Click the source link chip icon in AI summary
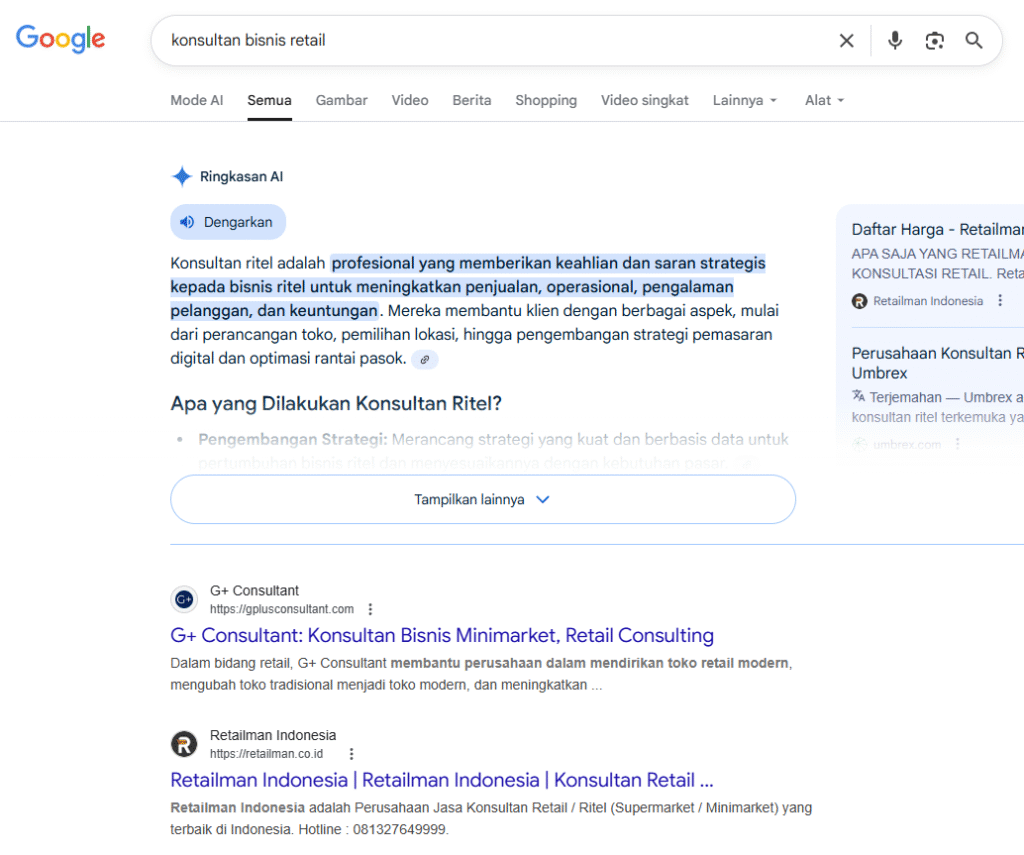The height and width of the screenshot is (855, 1024). tap(425, 359)
